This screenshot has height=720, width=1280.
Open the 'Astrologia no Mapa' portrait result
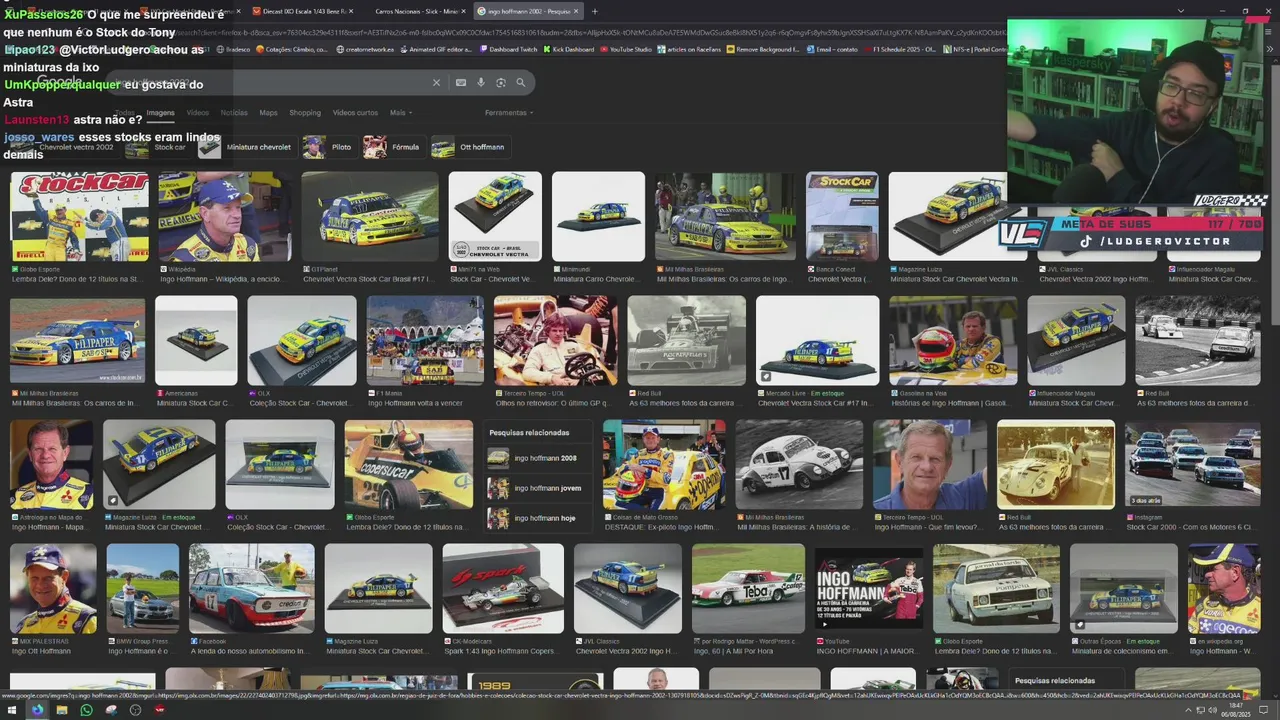(x=51, y=465)
